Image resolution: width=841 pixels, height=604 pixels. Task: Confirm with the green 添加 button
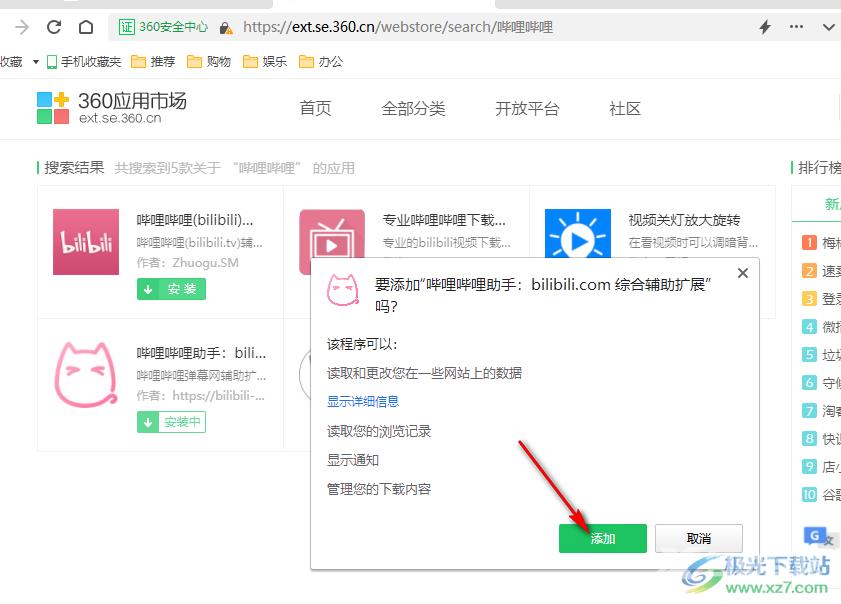point(603,539)
